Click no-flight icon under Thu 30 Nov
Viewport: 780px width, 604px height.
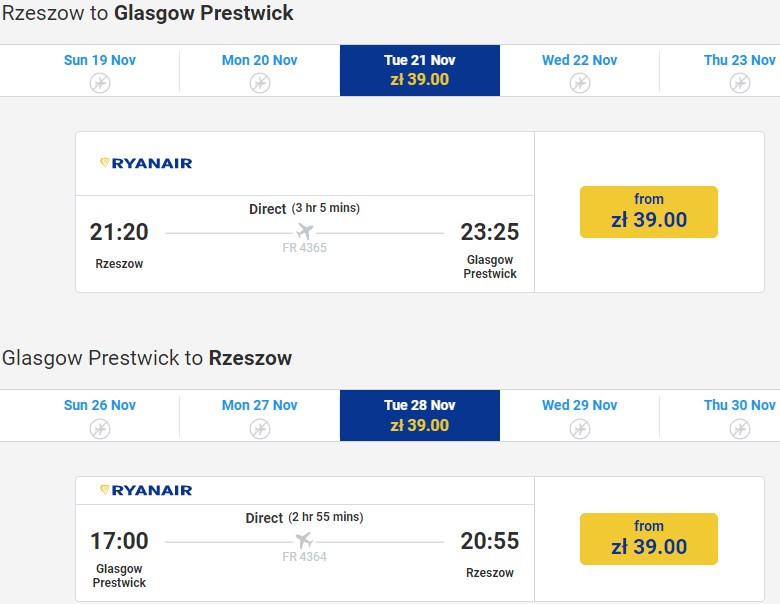click(740, 428)
